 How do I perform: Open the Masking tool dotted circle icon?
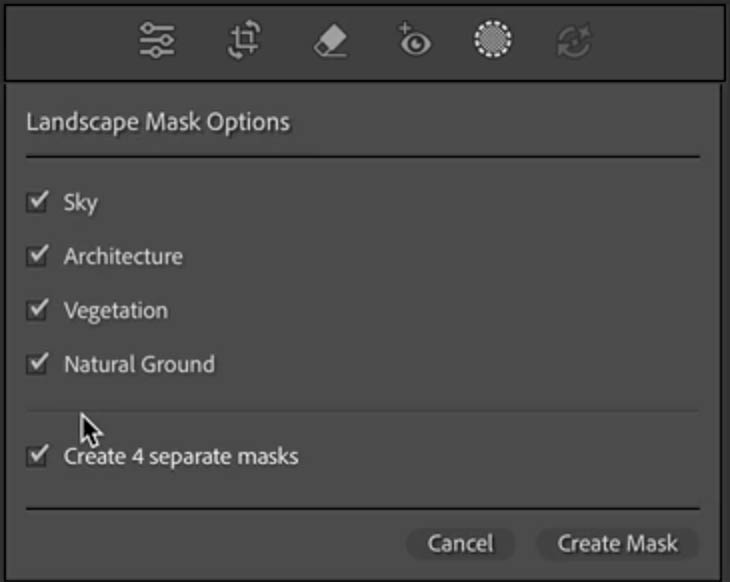493,39
